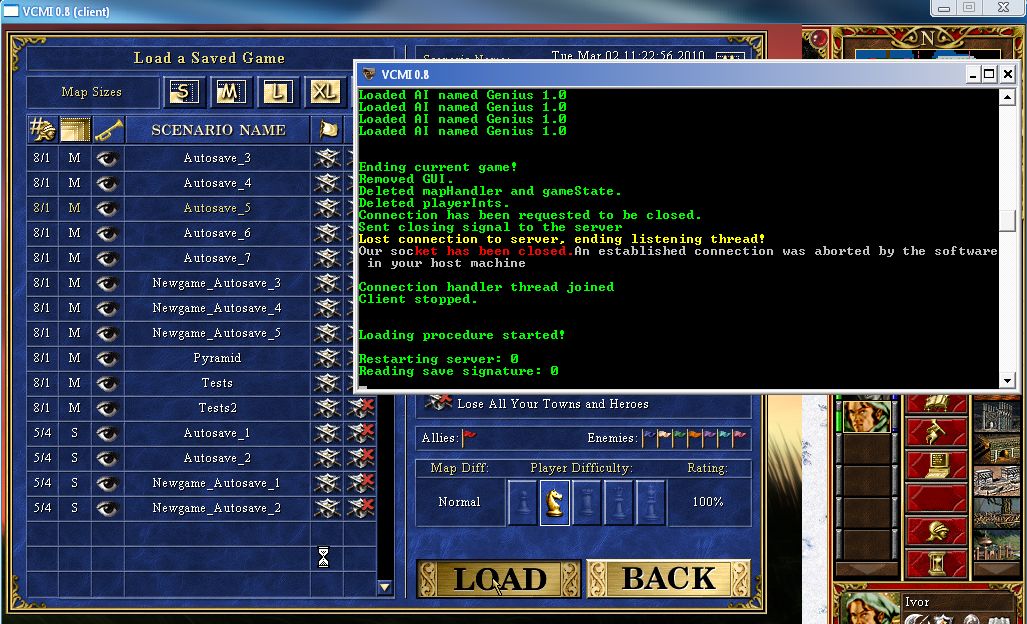Sort saves by player count column icon

tap(42, 130)
